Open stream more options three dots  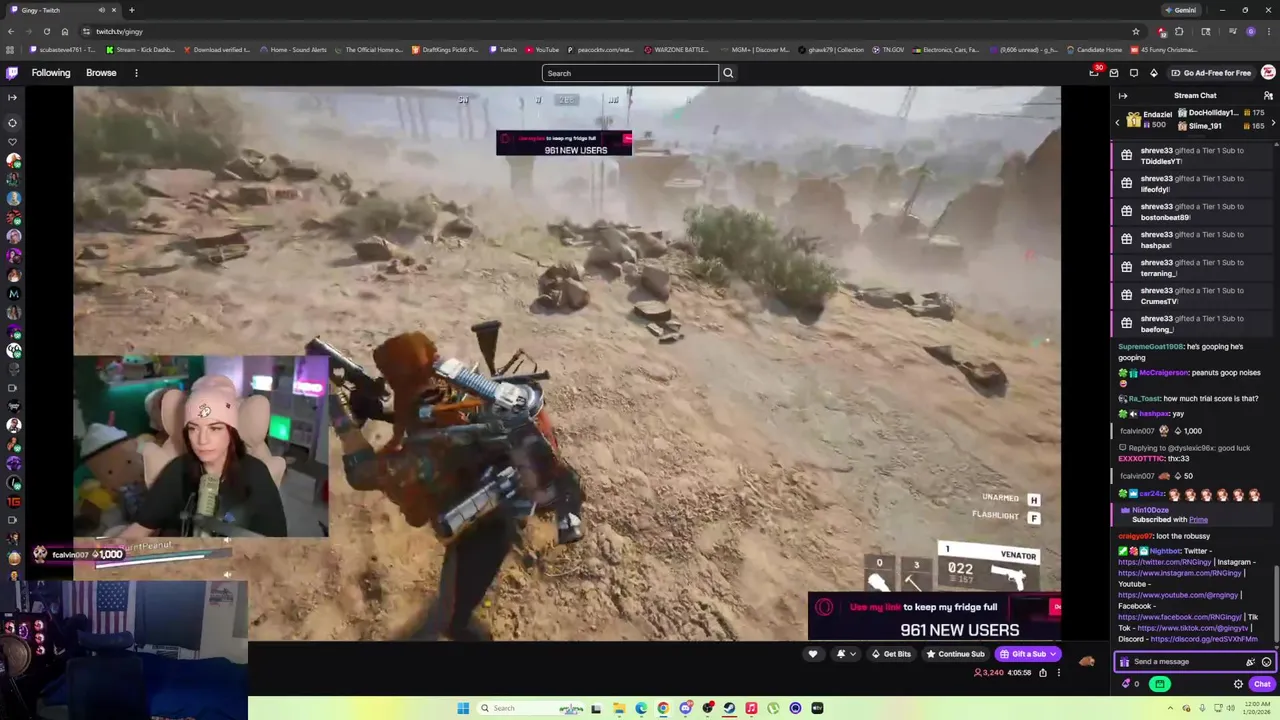(x=1059, y=673)
